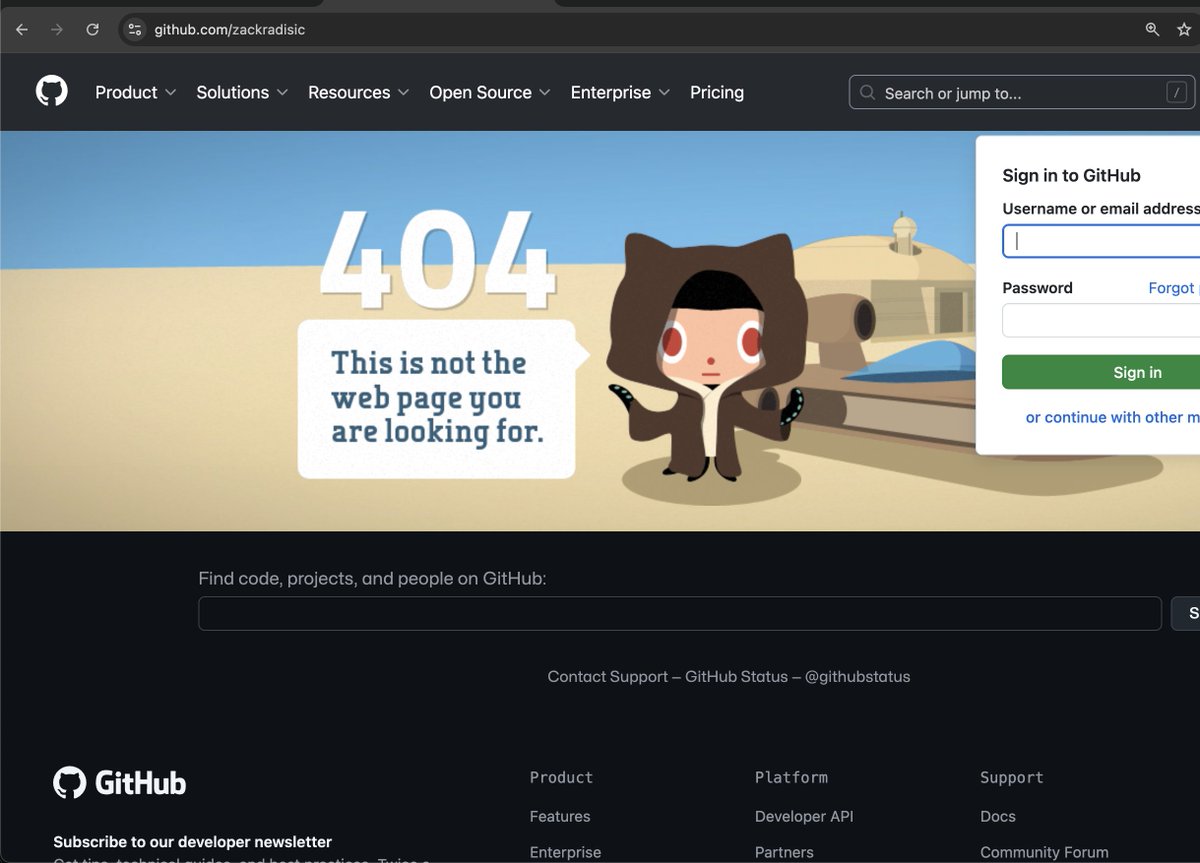Expand the Solutions dropdown menu
Image resolution: width=1200 pixels, height=863 pixels.
(242, 92)
